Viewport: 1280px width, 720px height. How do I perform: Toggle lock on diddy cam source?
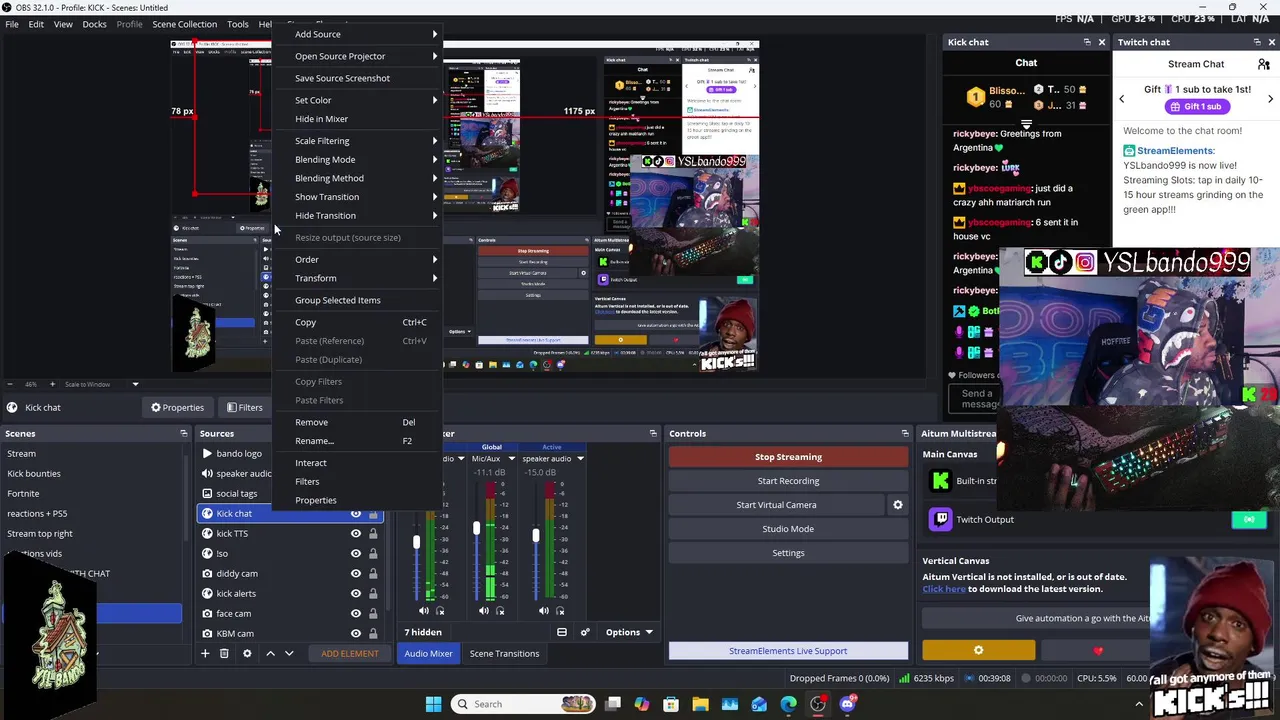tap(373, 573)
